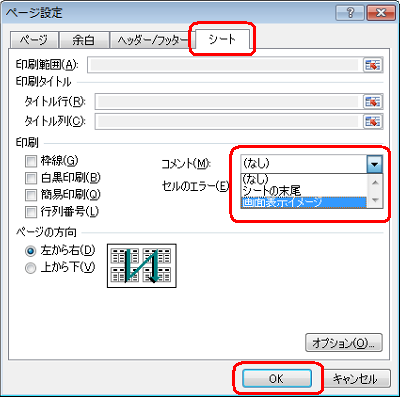
Task: Open printer オプション settings
Action: [344, 343]
